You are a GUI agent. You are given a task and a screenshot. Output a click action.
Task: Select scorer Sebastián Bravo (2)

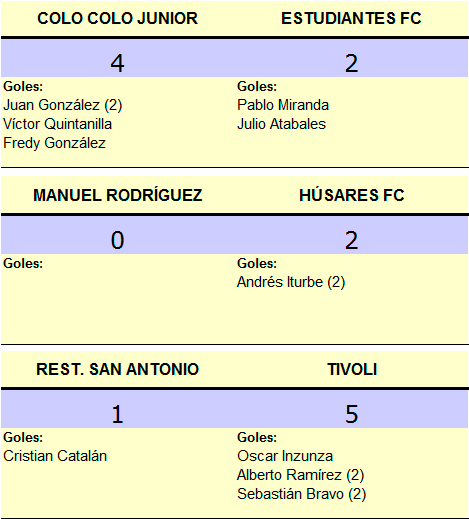point(302,494)
